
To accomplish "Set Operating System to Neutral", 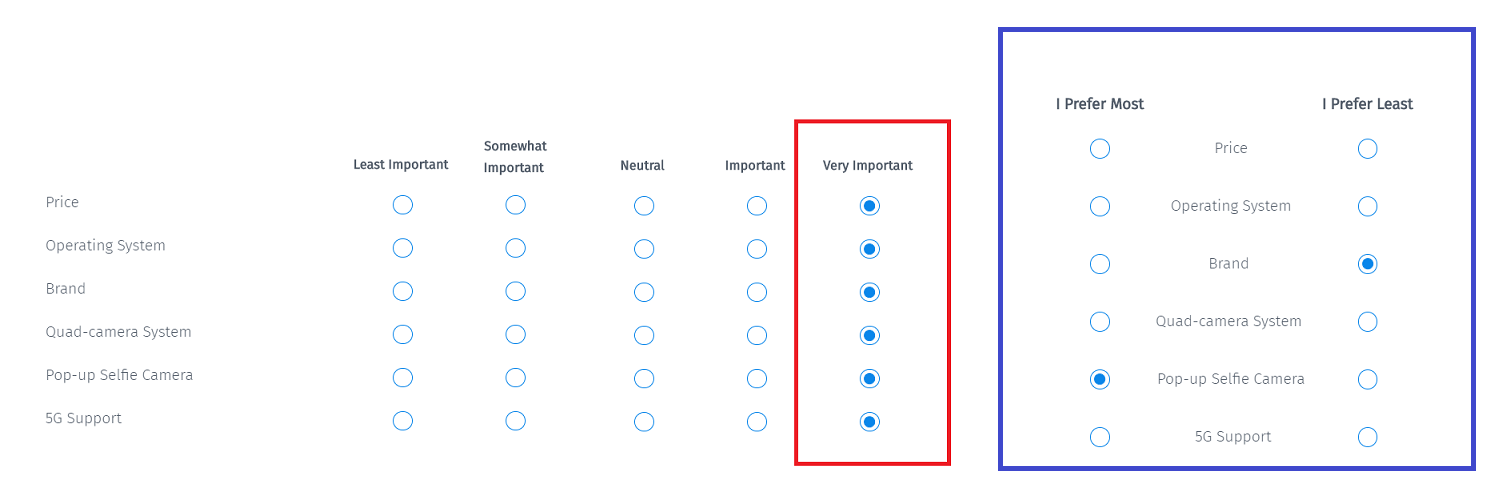I will [644, 248].
